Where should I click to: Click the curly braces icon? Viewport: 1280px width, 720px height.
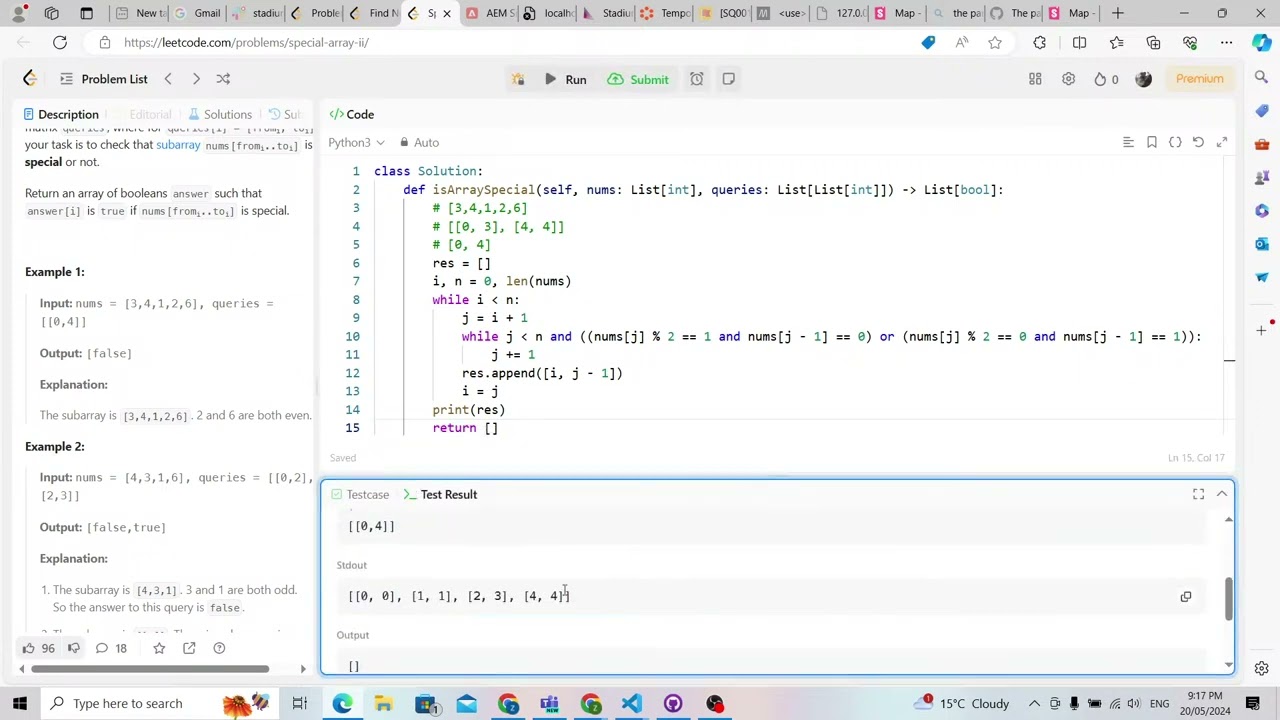1175,143
